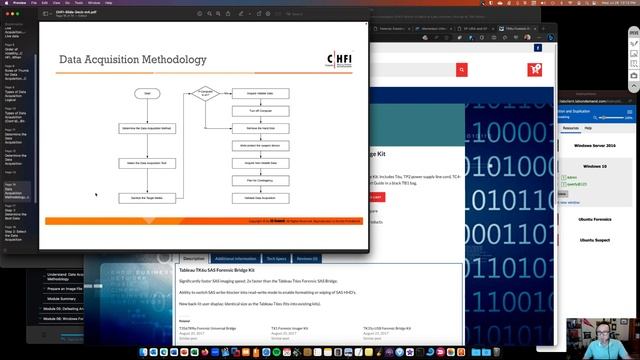
Task: Click the red search button on webpage
Action: click(462, 70)
